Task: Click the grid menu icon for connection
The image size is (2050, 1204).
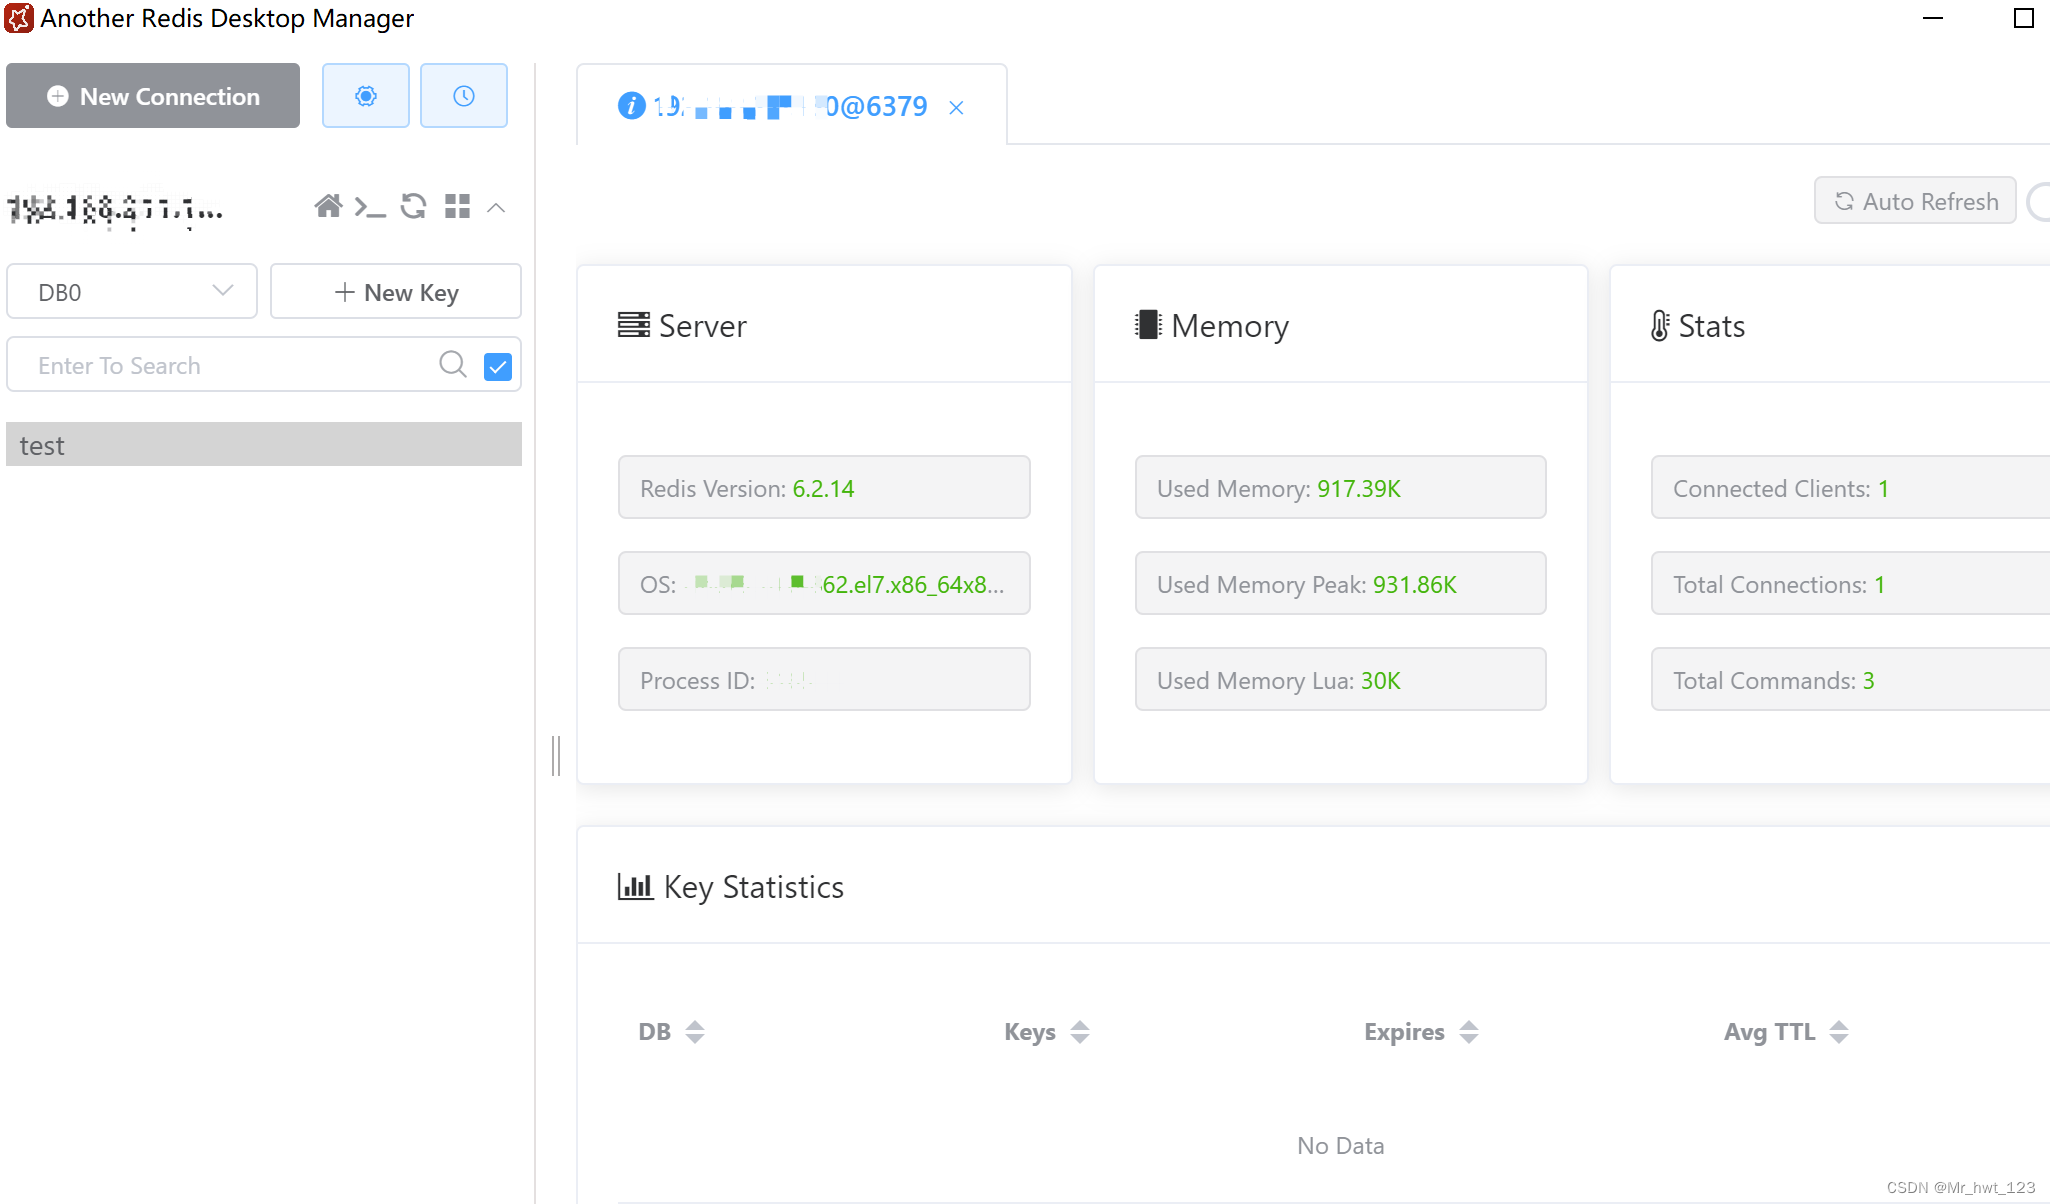Action: coord(457,206)
